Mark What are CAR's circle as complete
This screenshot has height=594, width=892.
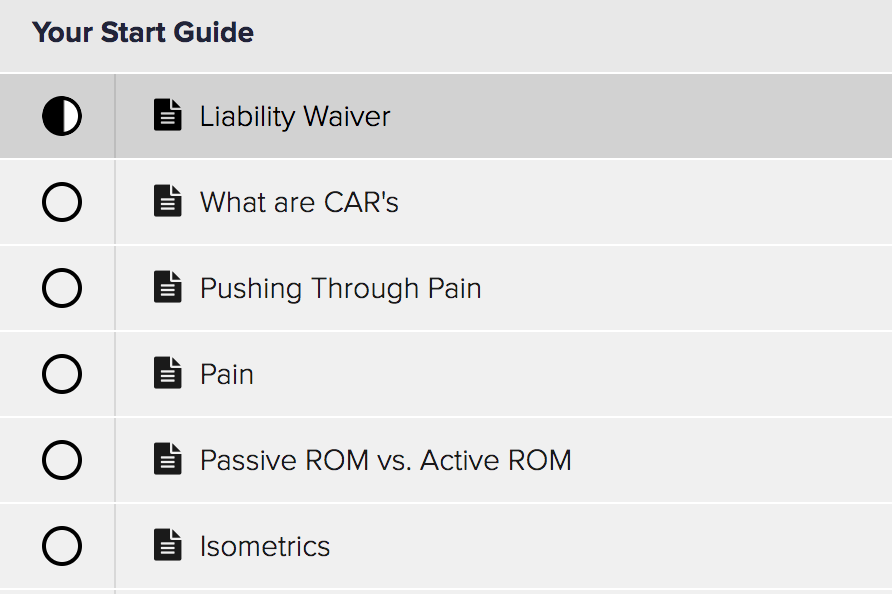click(x=62, y=202)
